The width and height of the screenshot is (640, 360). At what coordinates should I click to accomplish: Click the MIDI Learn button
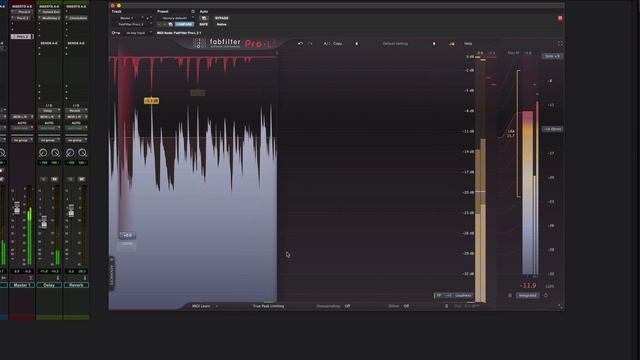pos(201,306)
